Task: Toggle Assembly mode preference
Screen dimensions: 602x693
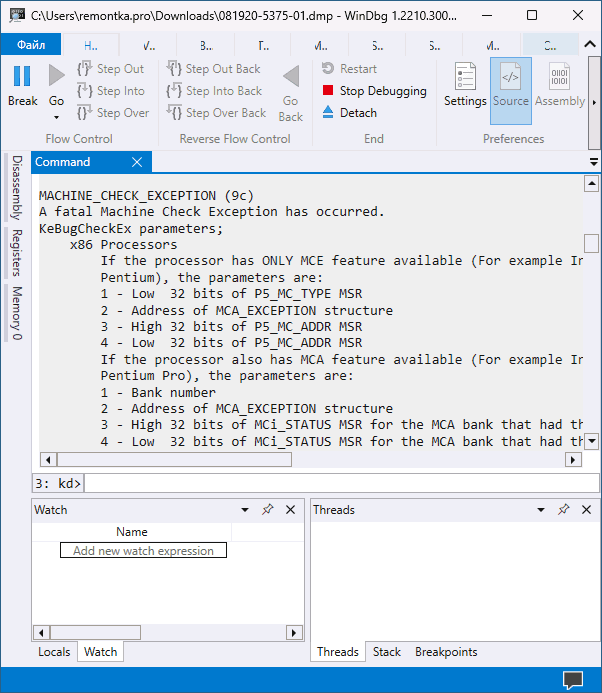Action: (x=560, y=85)
